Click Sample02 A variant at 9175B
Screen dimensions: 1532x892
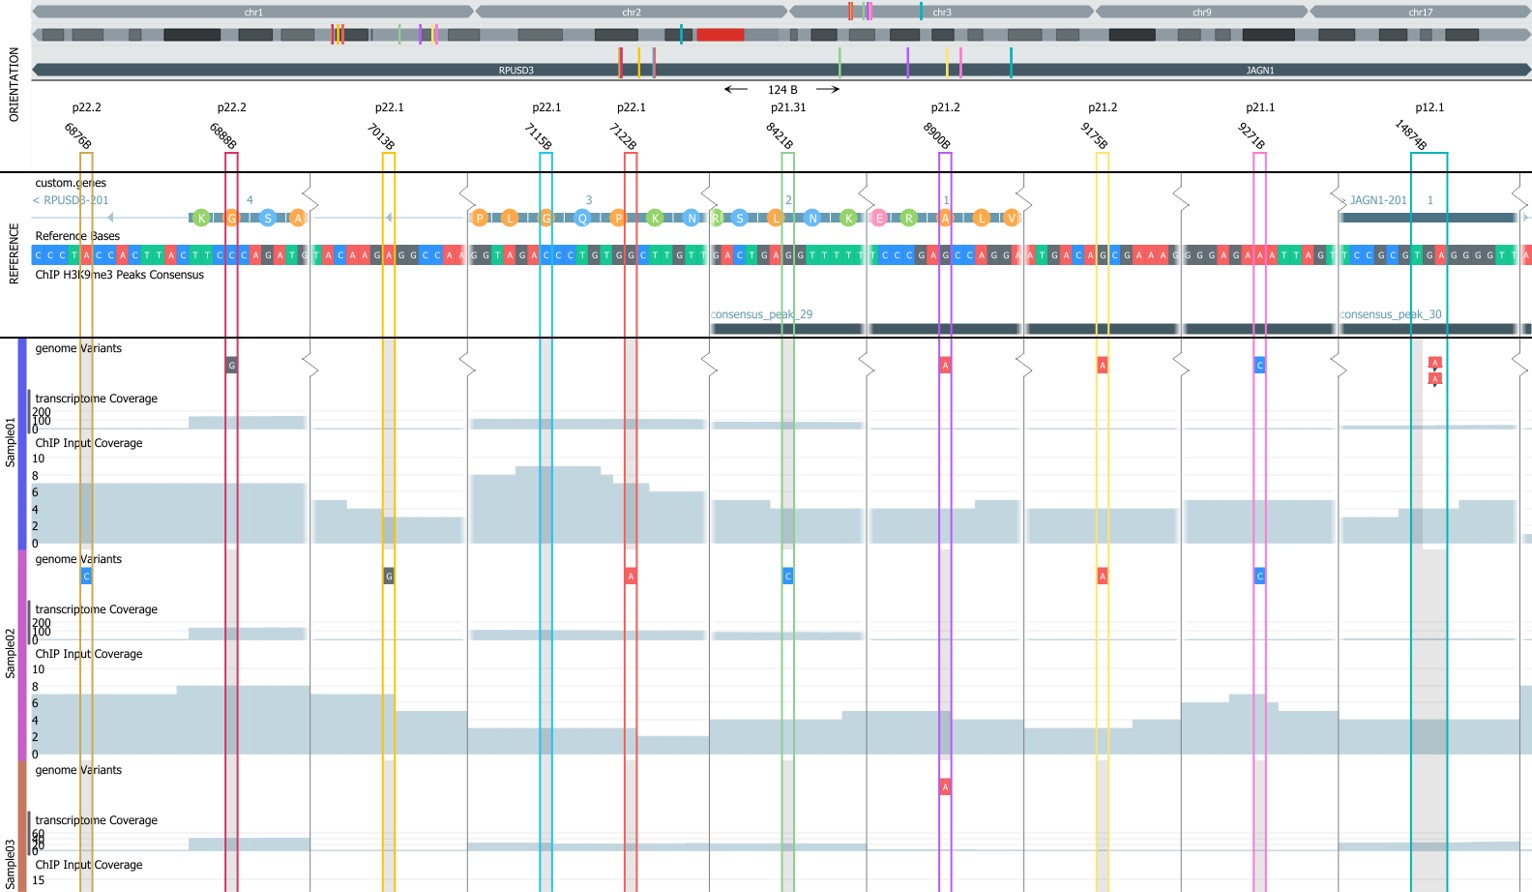(x=1102, y=576)
